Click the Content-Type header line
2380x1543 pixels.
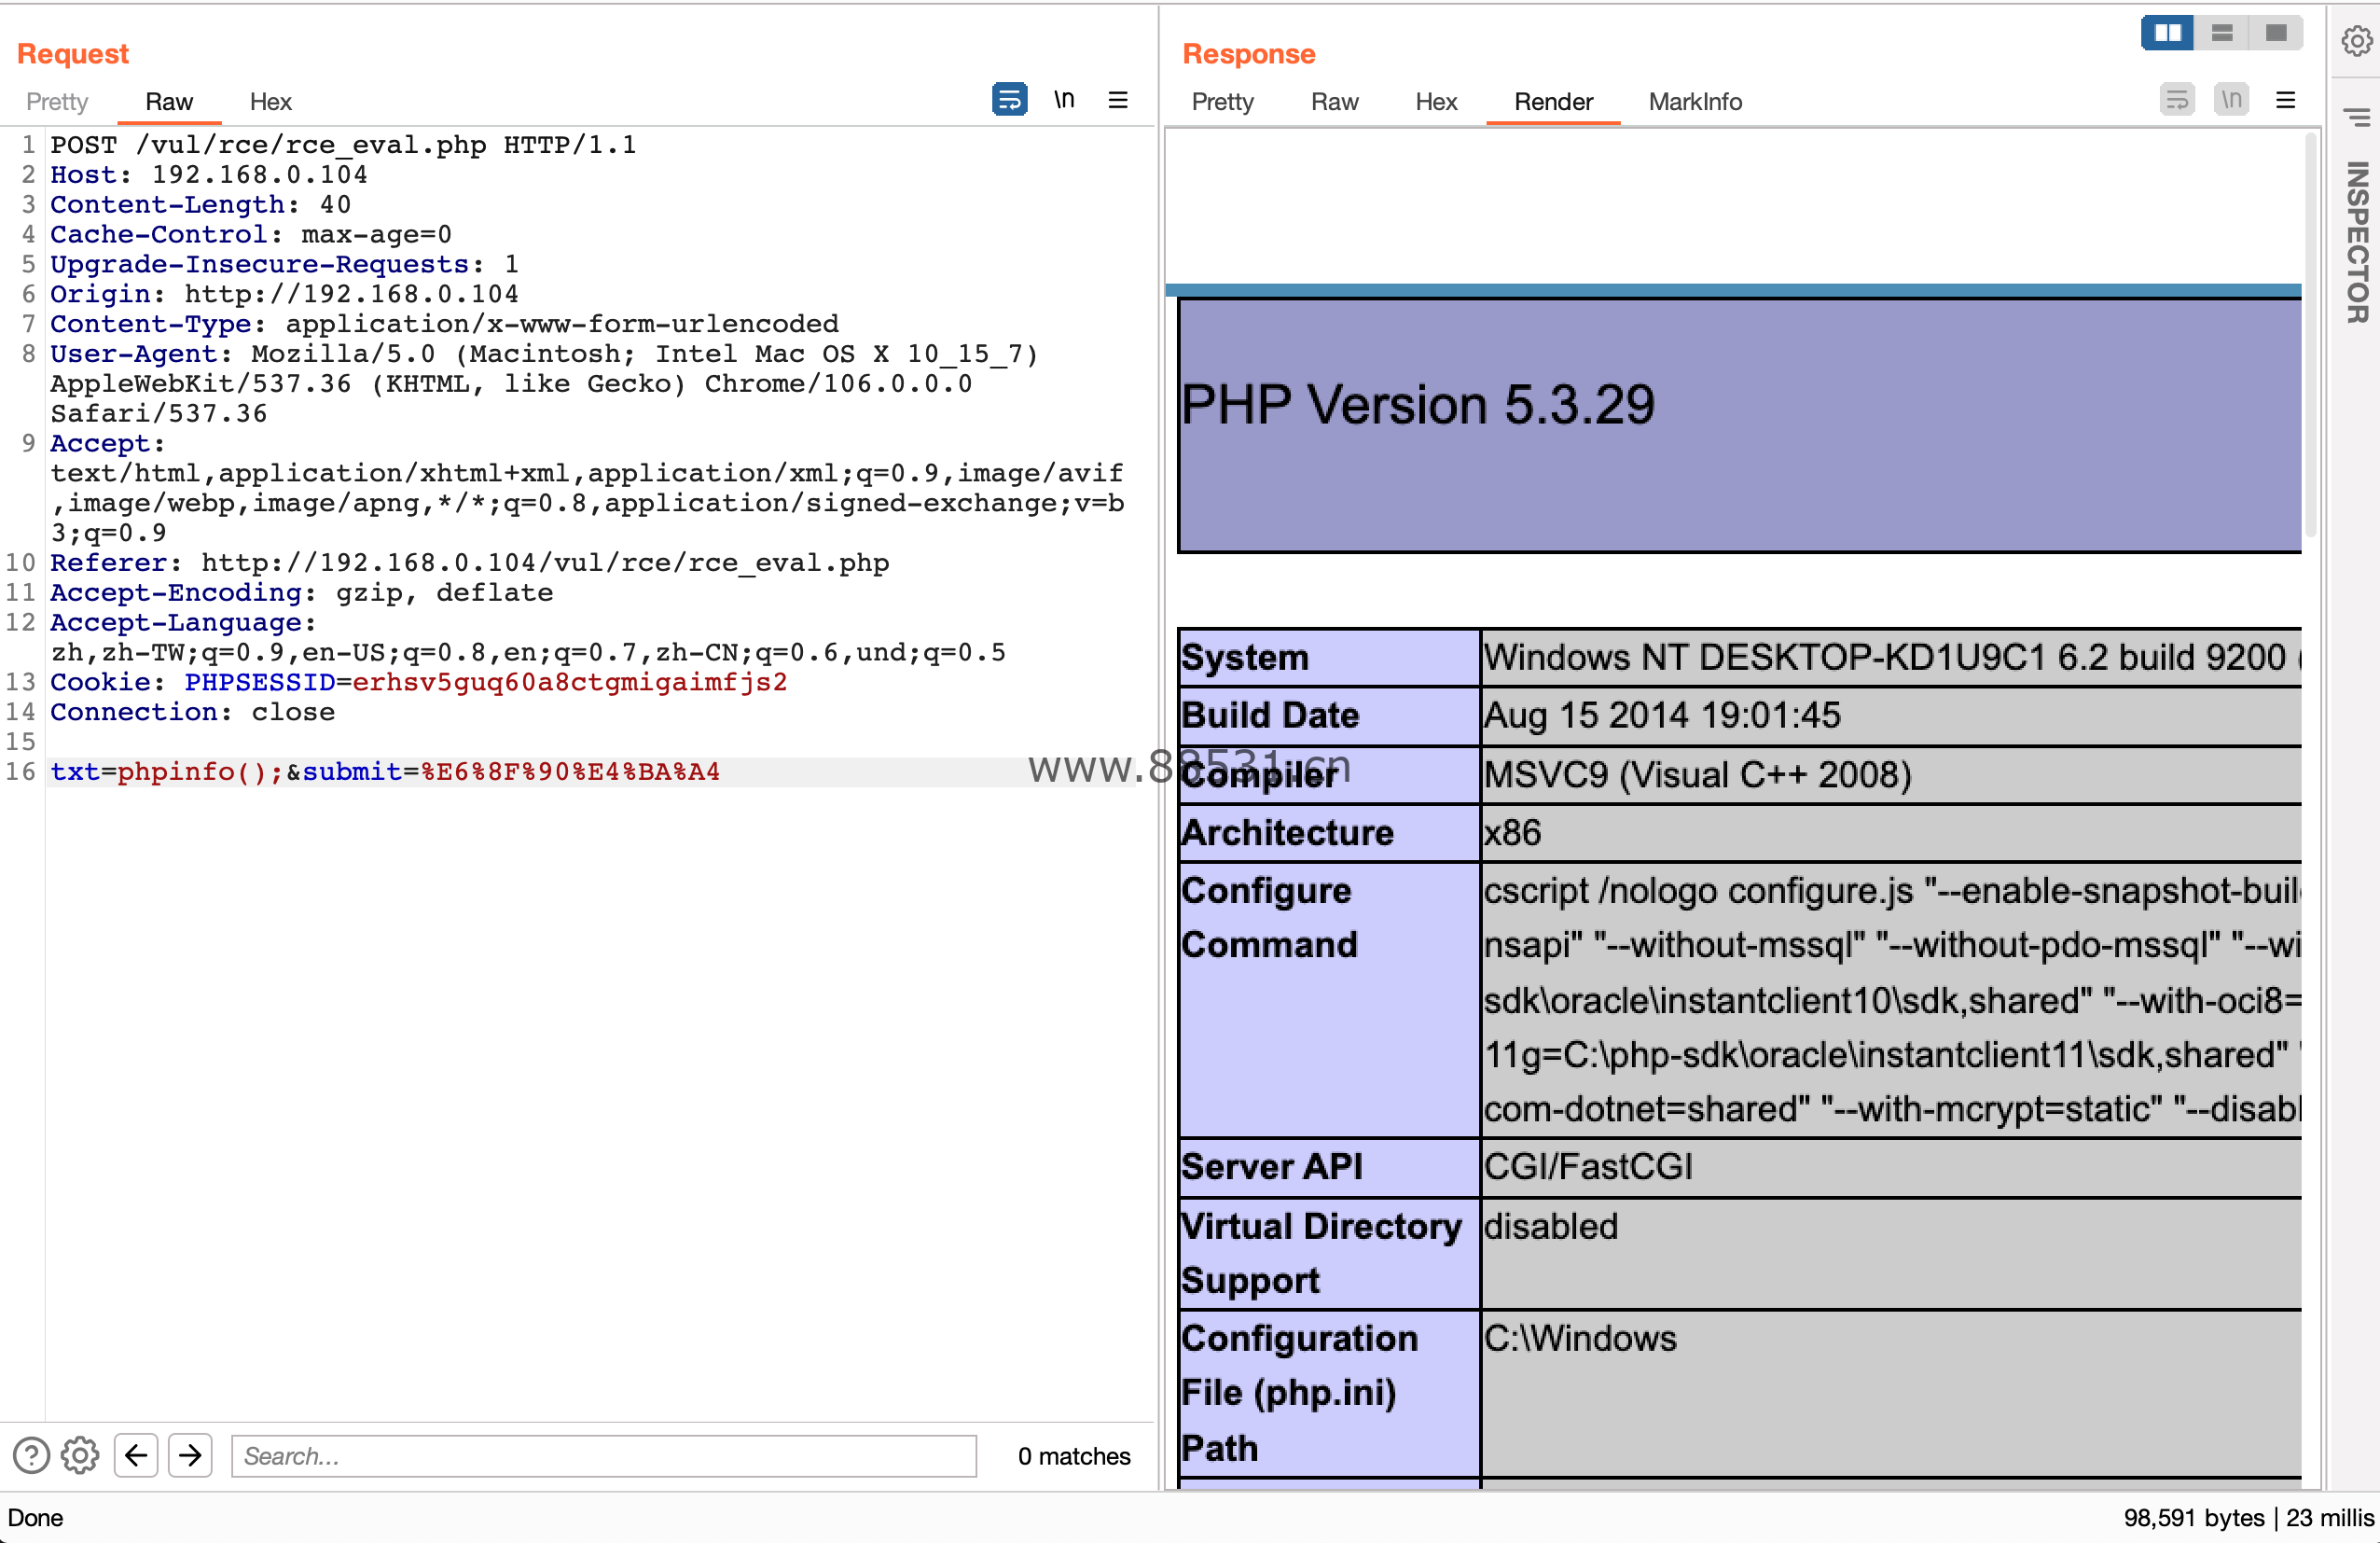tap(444, 324)
